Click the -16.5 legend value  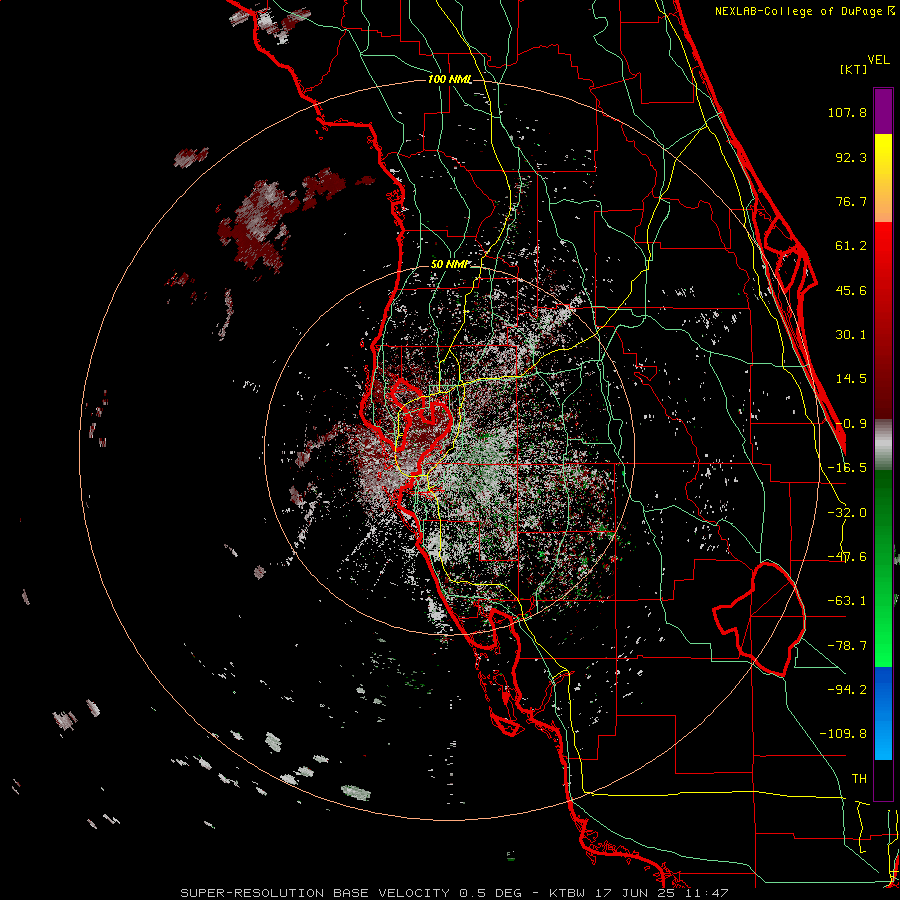coord(847,468)
